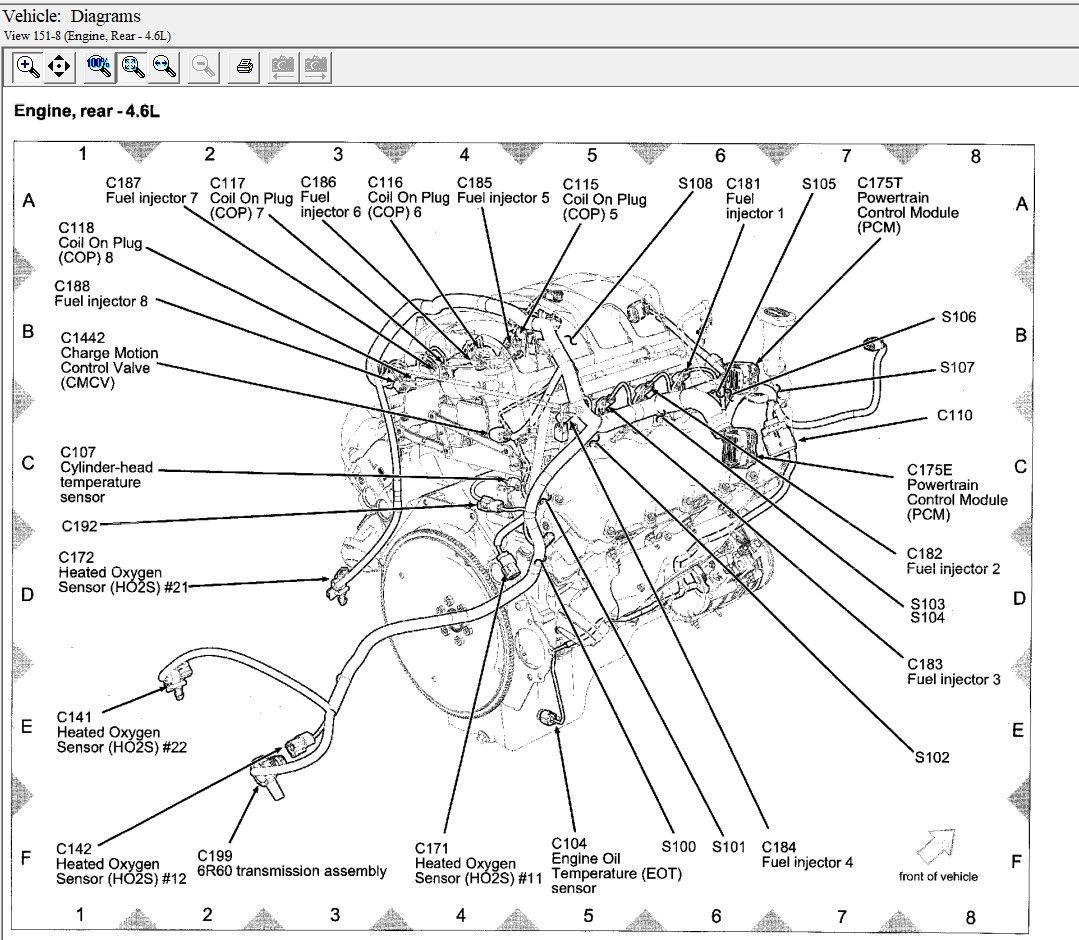Viewport: 1079px width, 940px height.
Task: Click the S102 splice label
Action: 931,757
